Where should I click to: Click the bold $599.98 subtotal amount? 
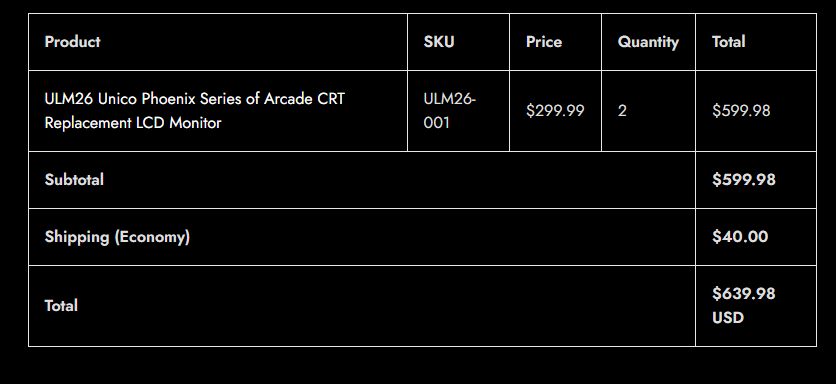click(744, 180)
